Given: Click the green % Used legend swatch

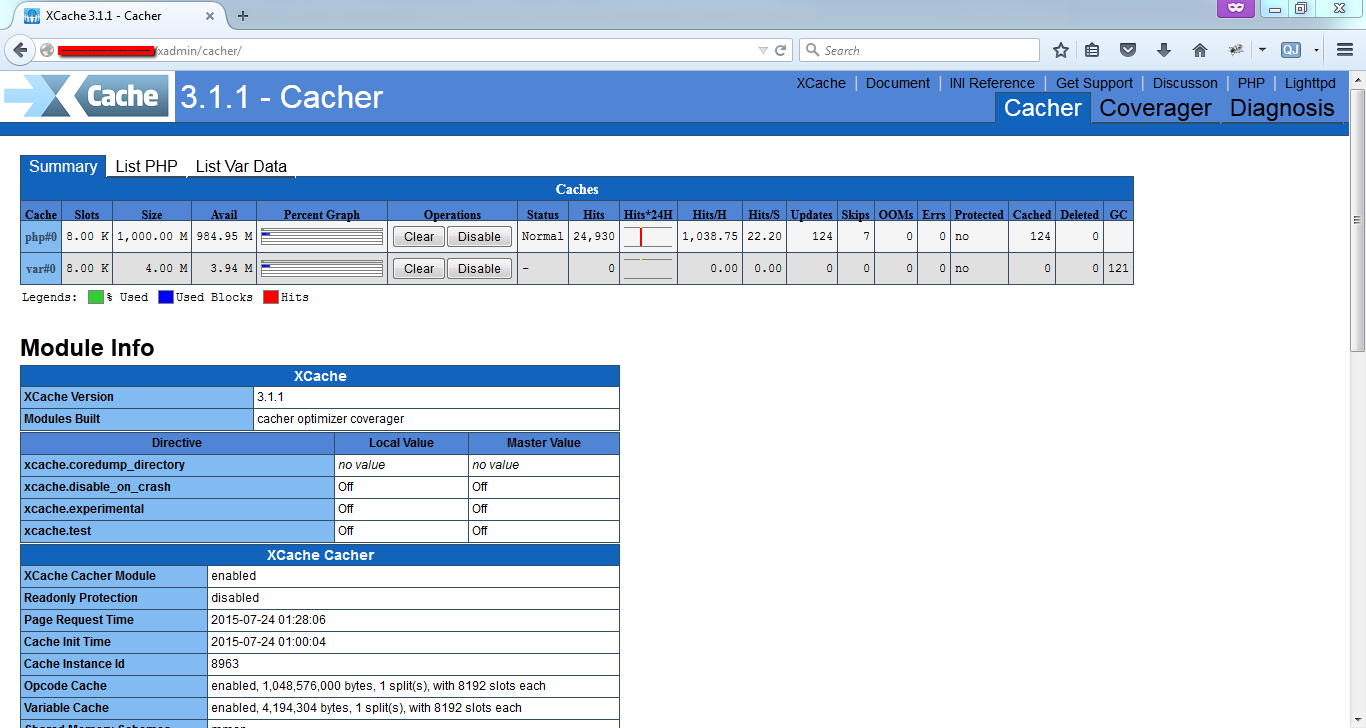Looking at the screenshot, I should click(x=96, y=297).
